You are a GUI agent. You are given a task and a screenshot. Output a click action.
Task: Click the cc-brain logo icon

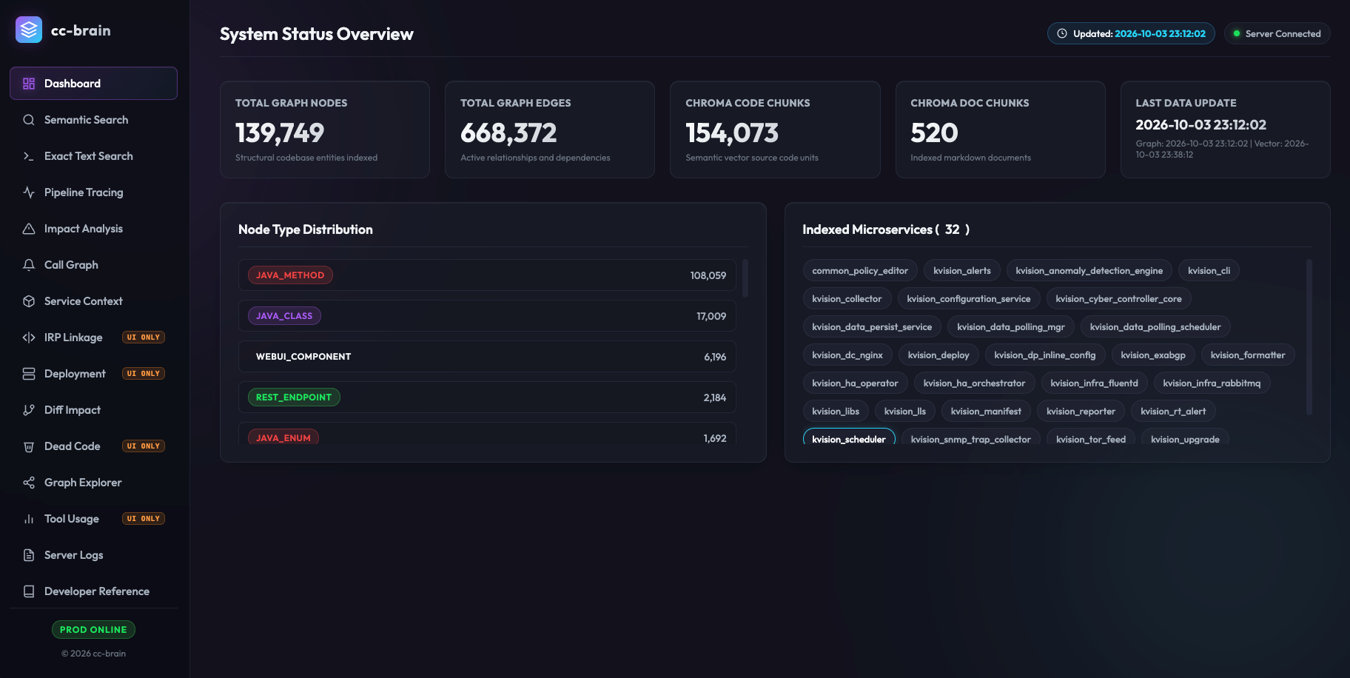coord(29,30)
